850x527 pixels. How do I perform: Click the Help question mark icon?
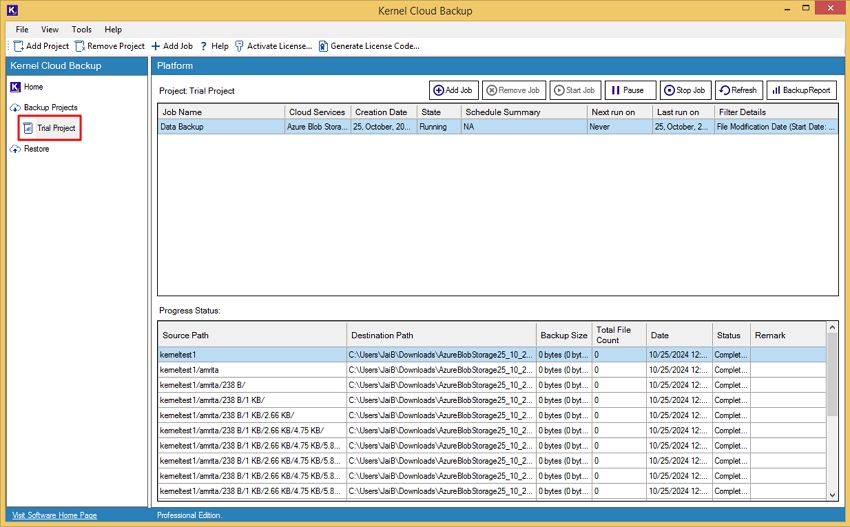point(203,46)
